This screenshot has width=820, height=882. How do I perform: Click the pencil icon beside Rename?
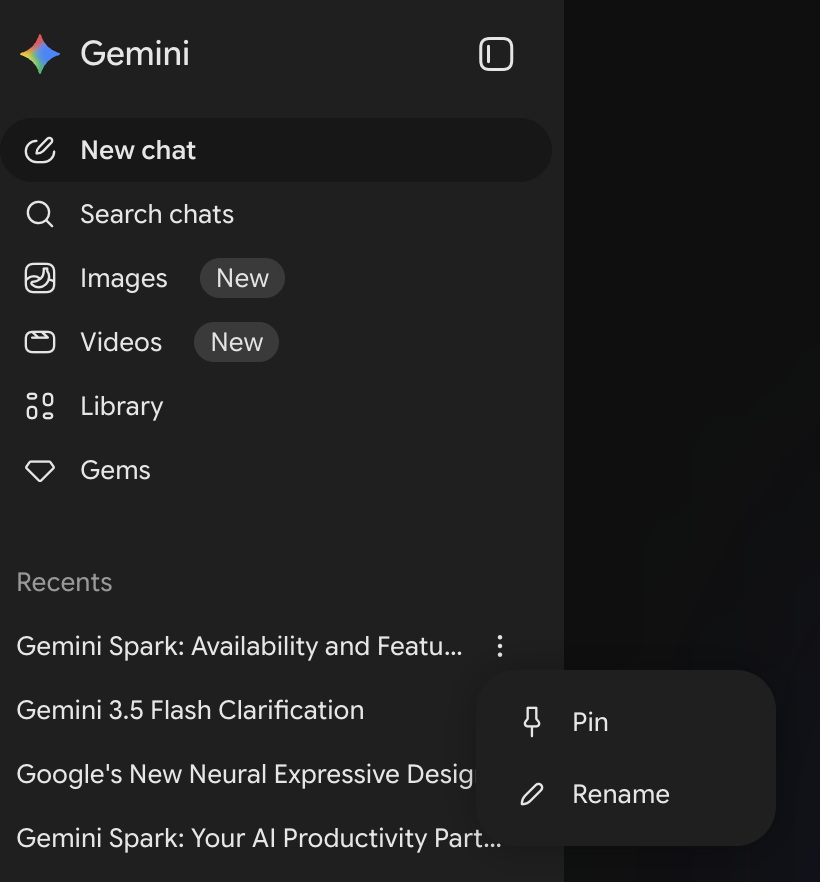(x=531, y=794)
